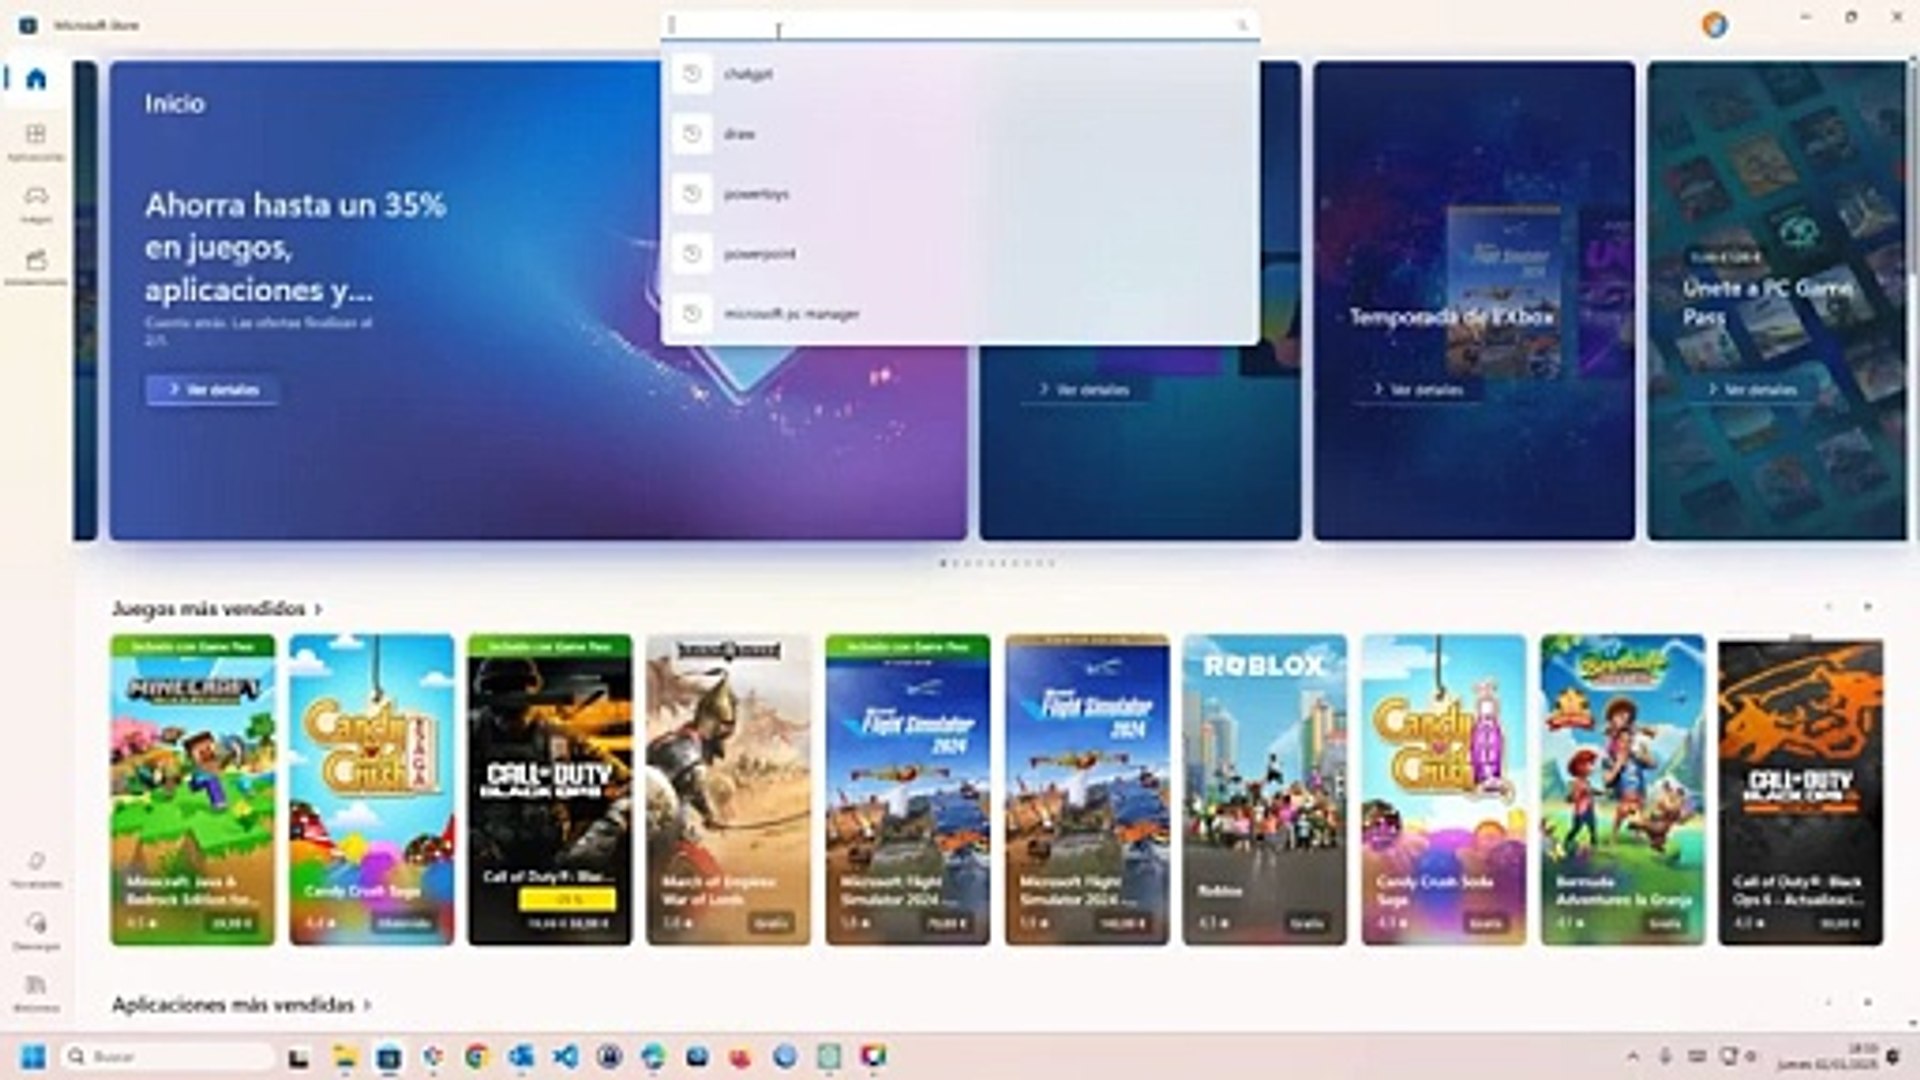
Task: Open the Entretenimiento section in sidebar
Action: (x=36, y=267)
